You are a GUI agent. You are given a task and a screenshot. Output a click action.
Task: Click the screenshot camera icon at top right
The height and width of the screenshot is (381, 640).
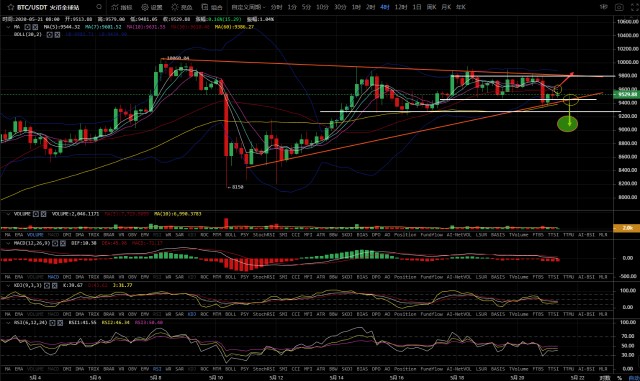619,7
